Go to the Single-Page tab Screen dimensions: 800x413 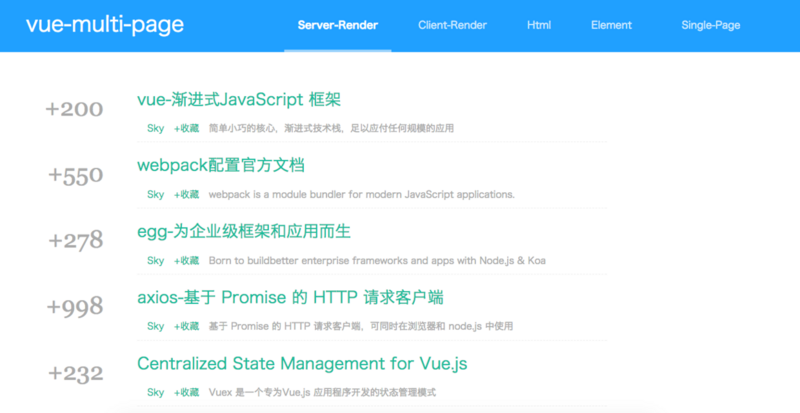pyautogui.click(x=711, y=25)
